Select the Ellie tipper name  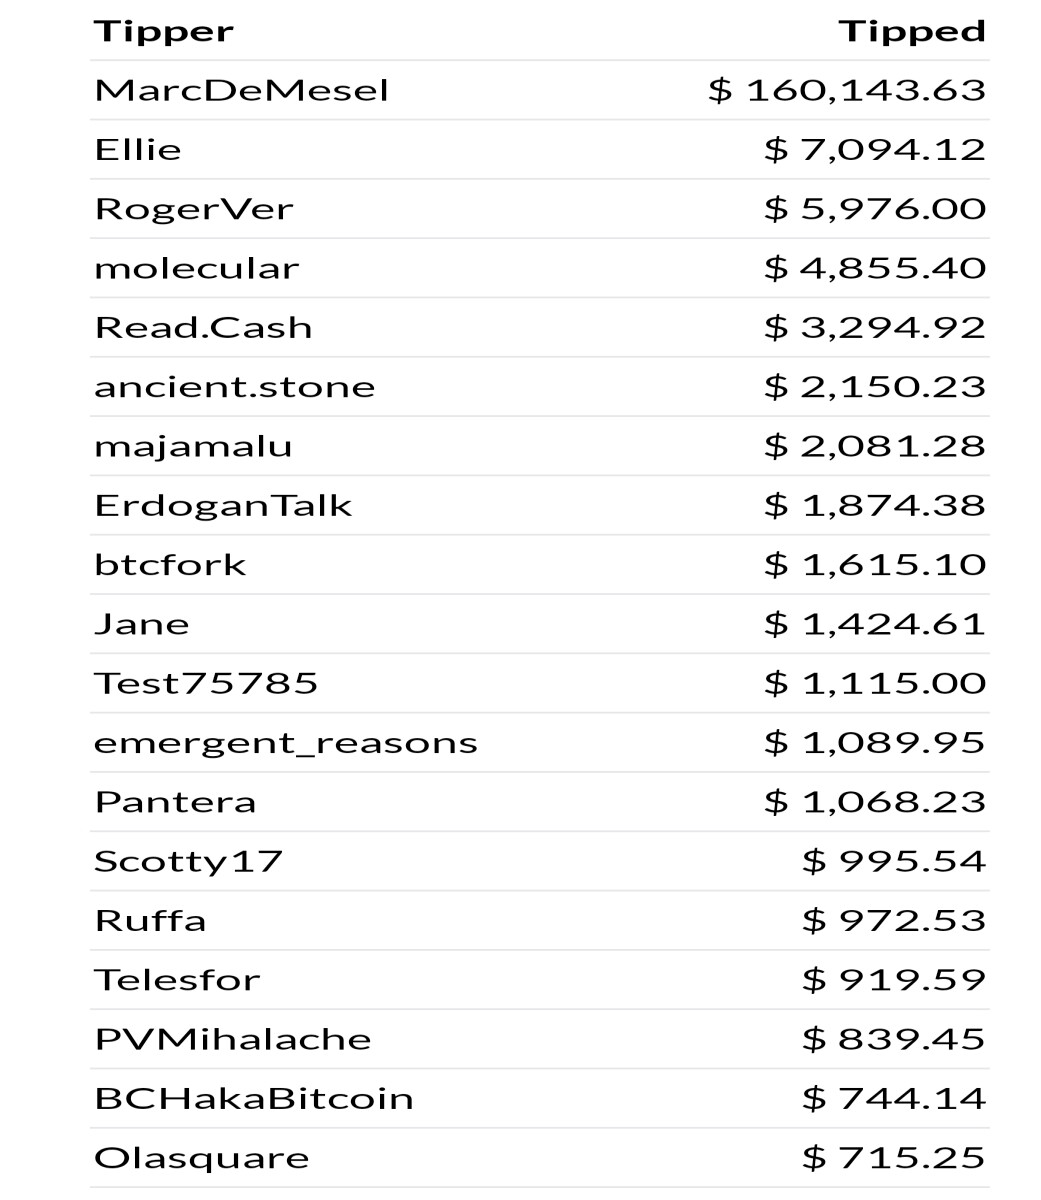click(138, 150)
